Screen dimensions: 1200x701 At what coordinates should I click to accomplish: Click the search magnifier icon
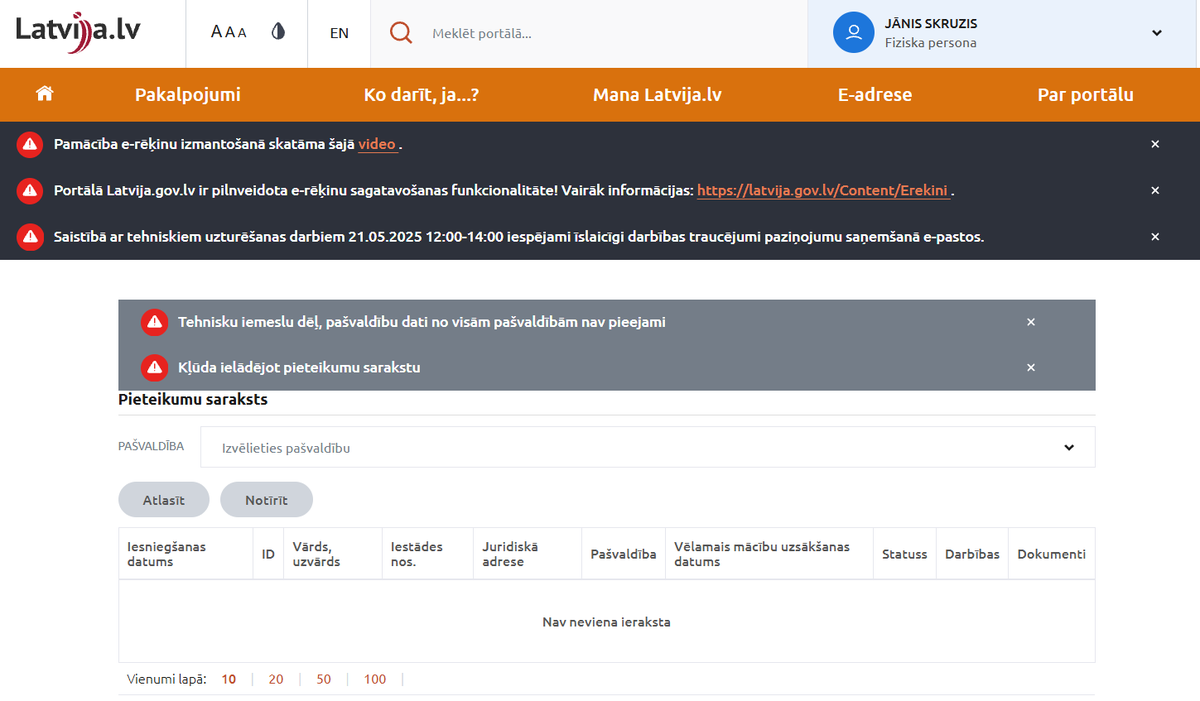click(401, 33)
